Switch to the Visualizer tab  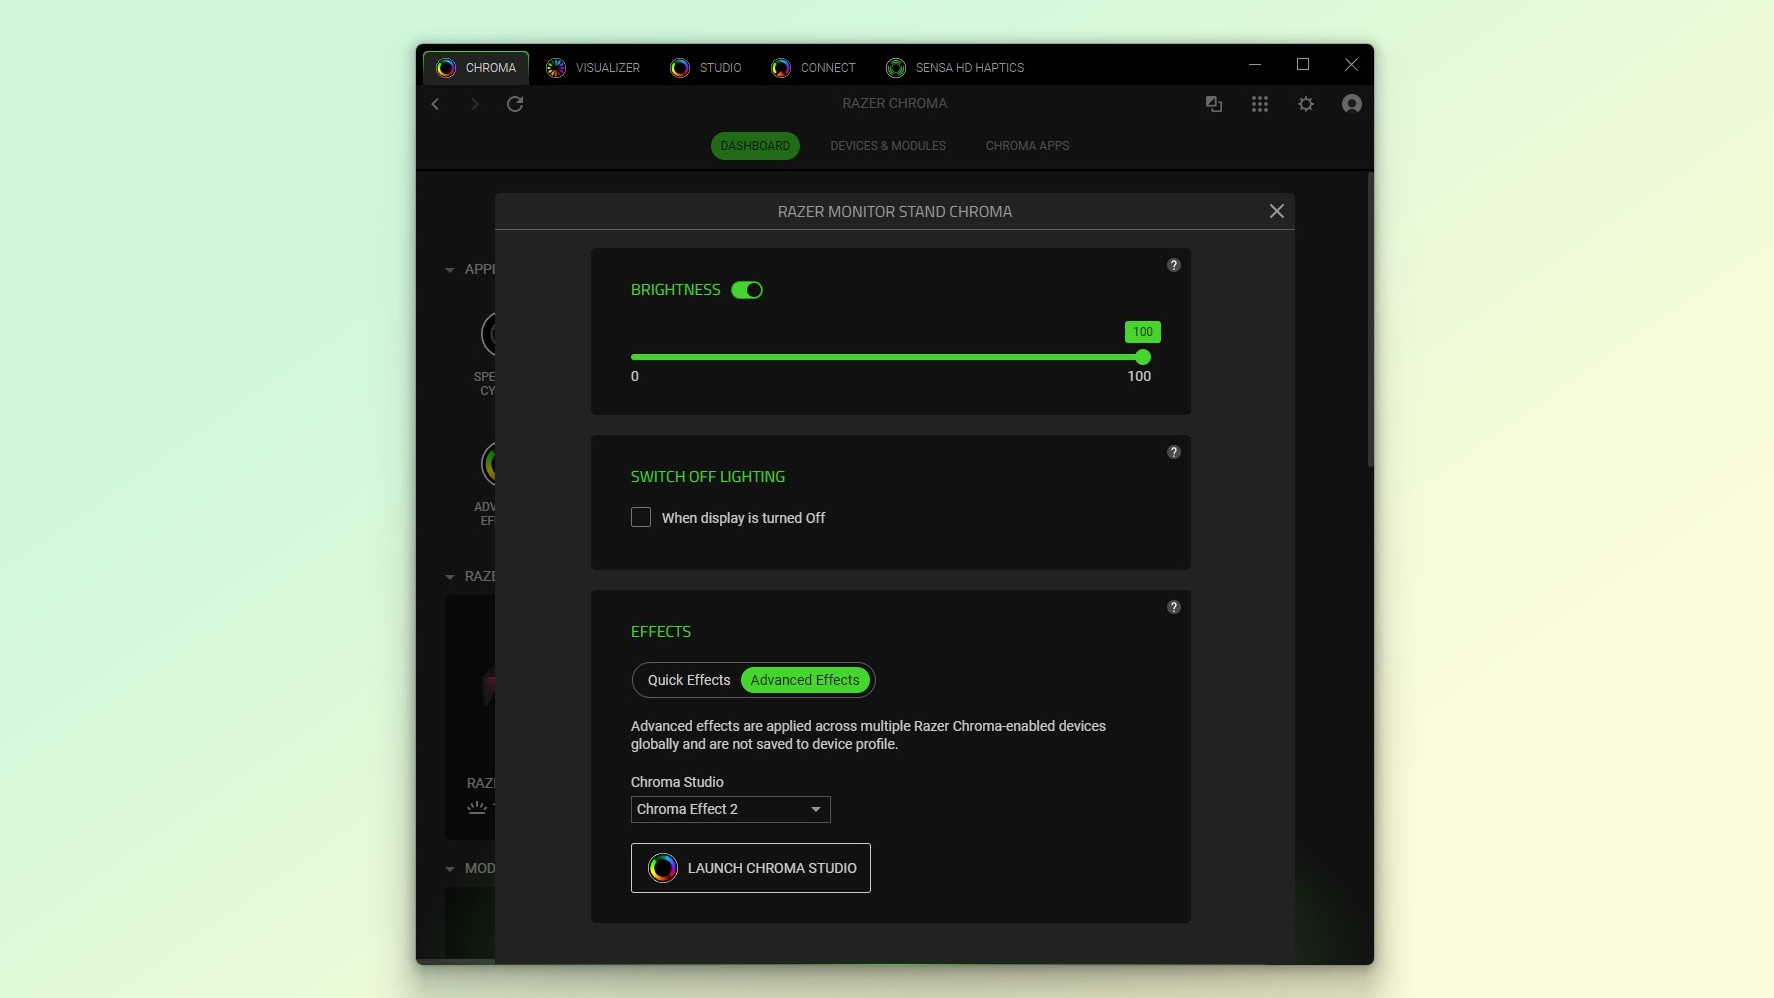[x=593, y=68]
